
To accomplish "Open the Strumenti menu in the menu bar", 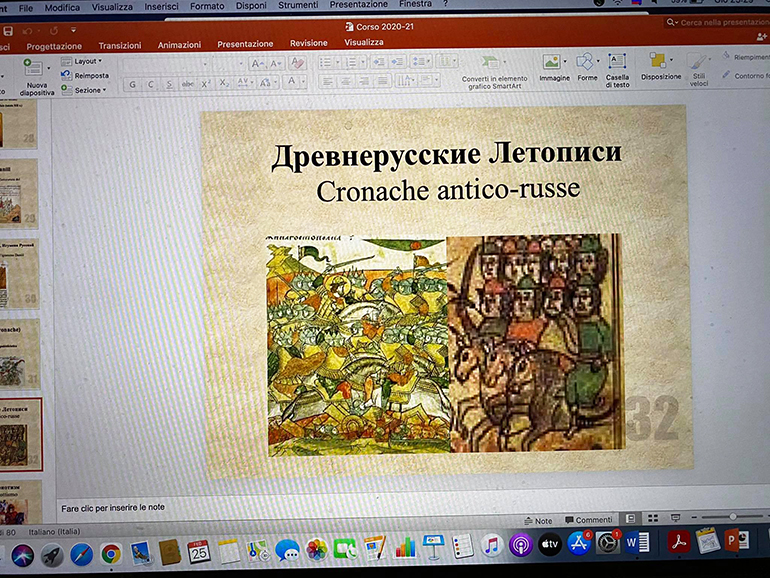I will 298,5.
